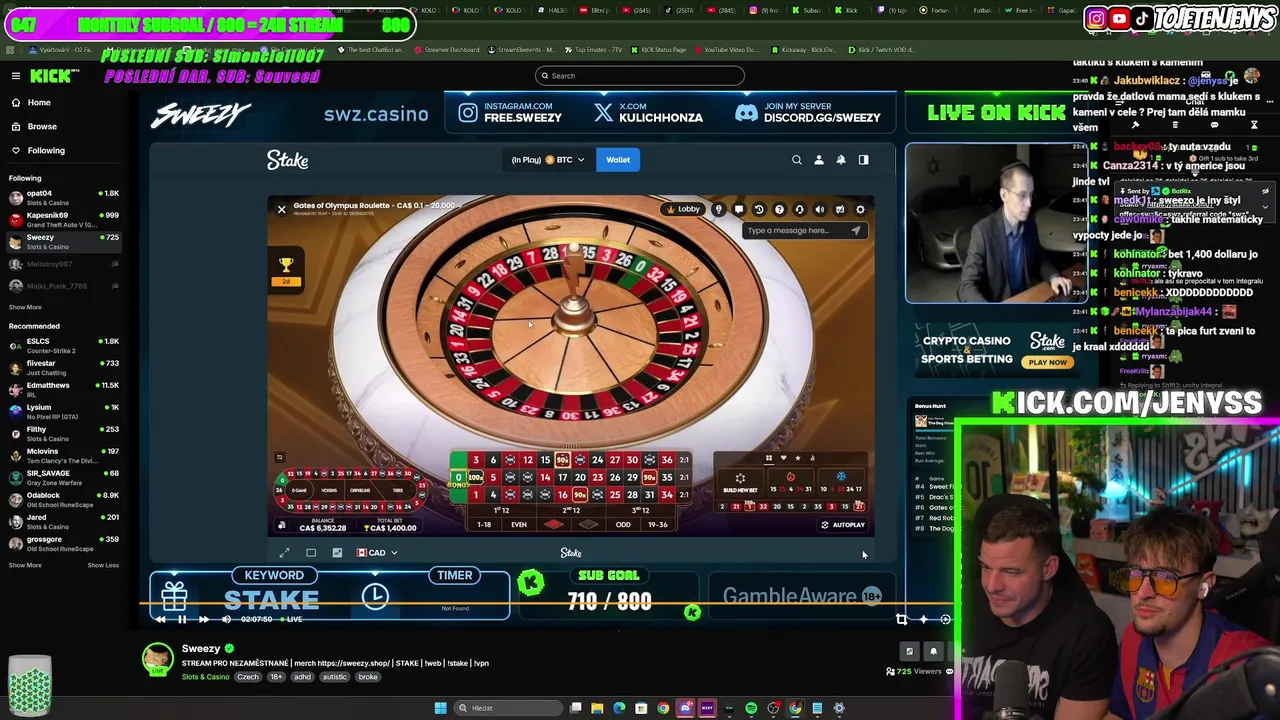The image size is (1280, 720).
Task: Toggle theater mode icon below game
Action: click(311, 552)
